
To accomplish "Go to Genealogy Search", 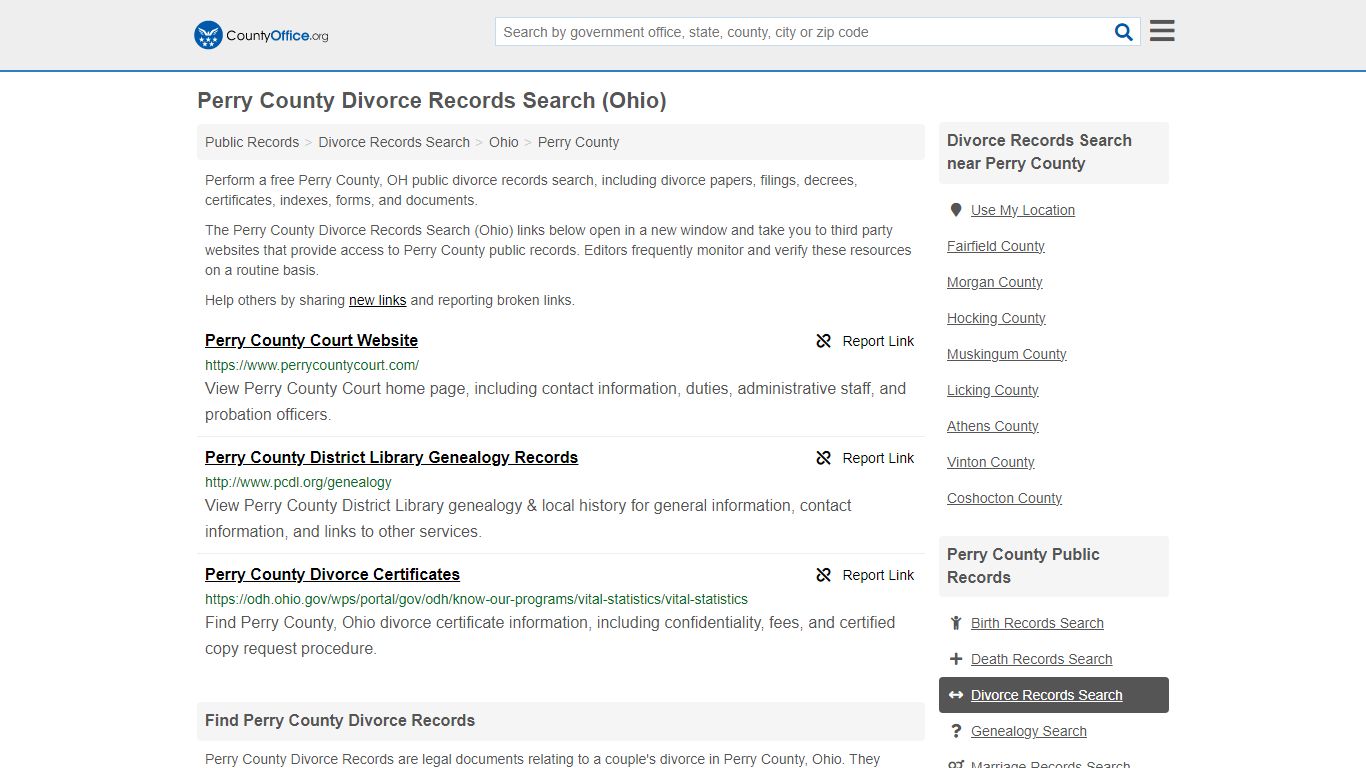I will point(1029,731).
